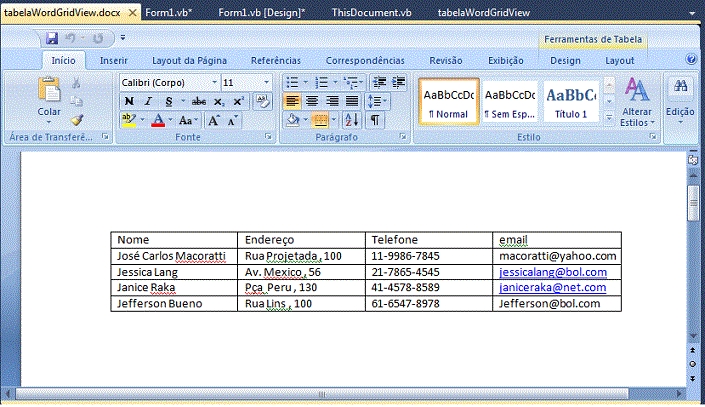
Task: Click the Undo icon in quick access toolbar
Action: click(71, 38)
